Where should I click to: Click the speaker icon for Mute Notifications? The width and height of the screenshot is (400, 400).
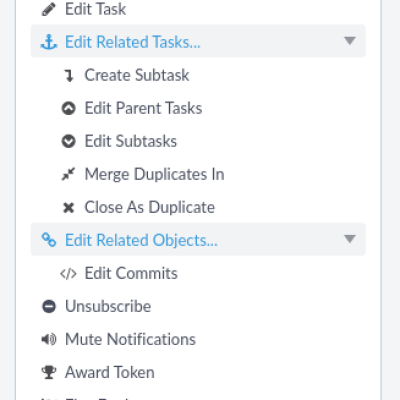pos(49,339)
